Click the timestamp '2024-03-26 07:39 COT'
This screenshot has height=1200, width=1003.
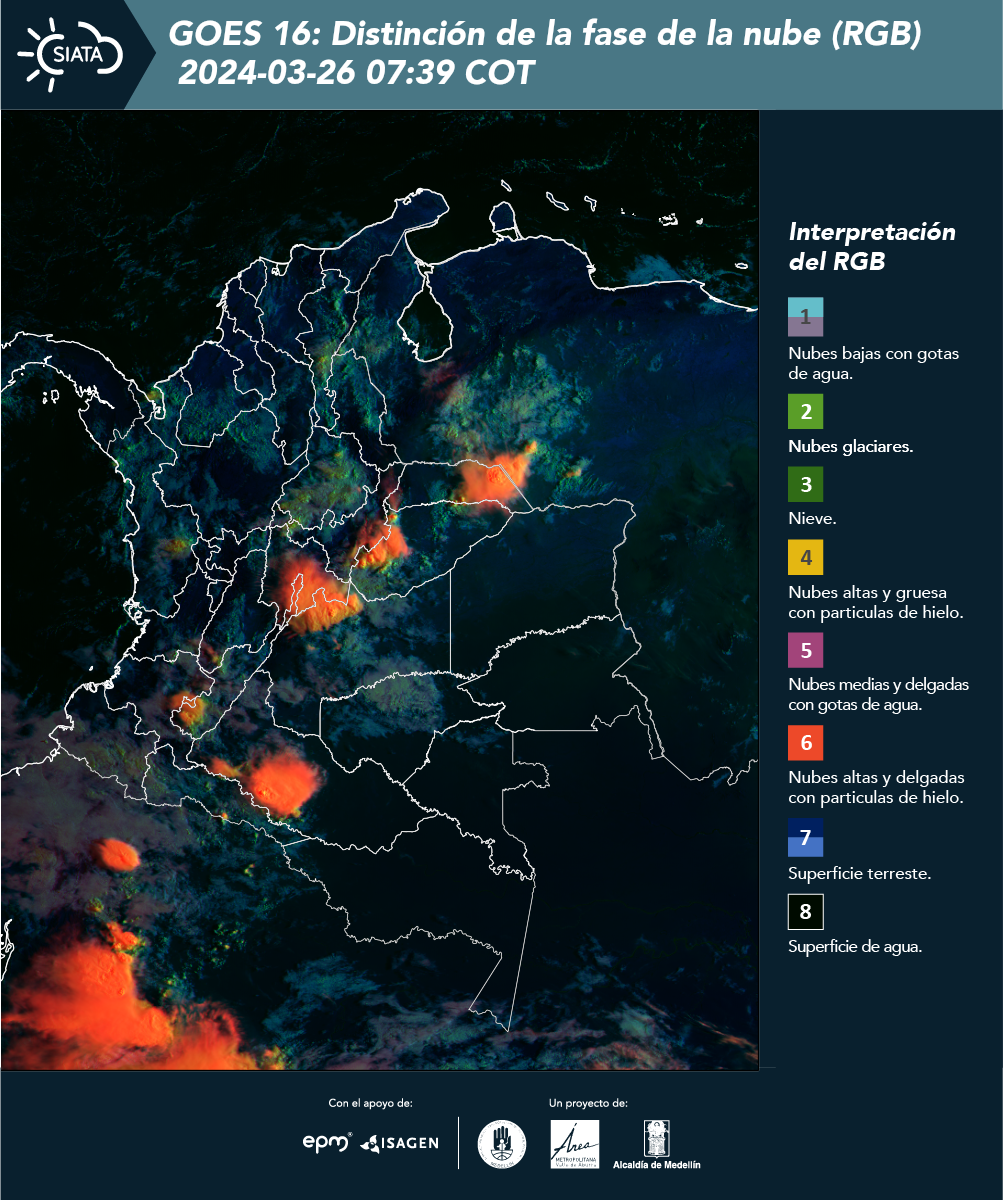point(356,72)
